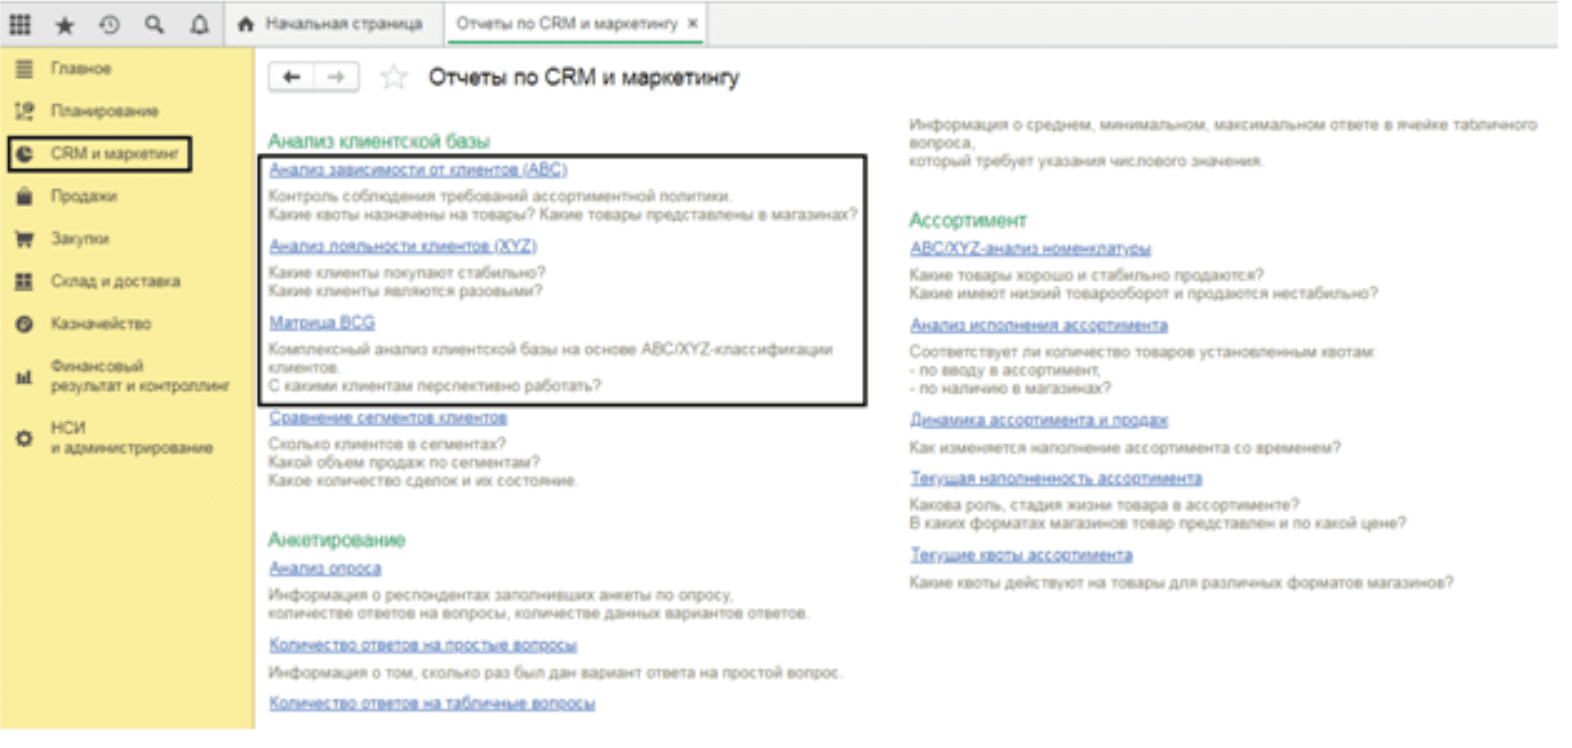Open the History clock icon
1572x748 pixels.
point(109,24)
